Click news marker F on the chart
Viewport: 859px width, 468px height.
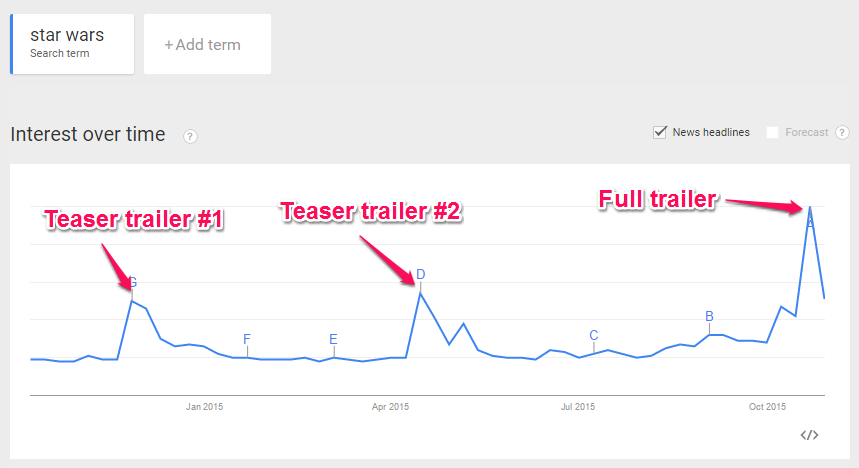pyautogui.click(x=247, y=339)
